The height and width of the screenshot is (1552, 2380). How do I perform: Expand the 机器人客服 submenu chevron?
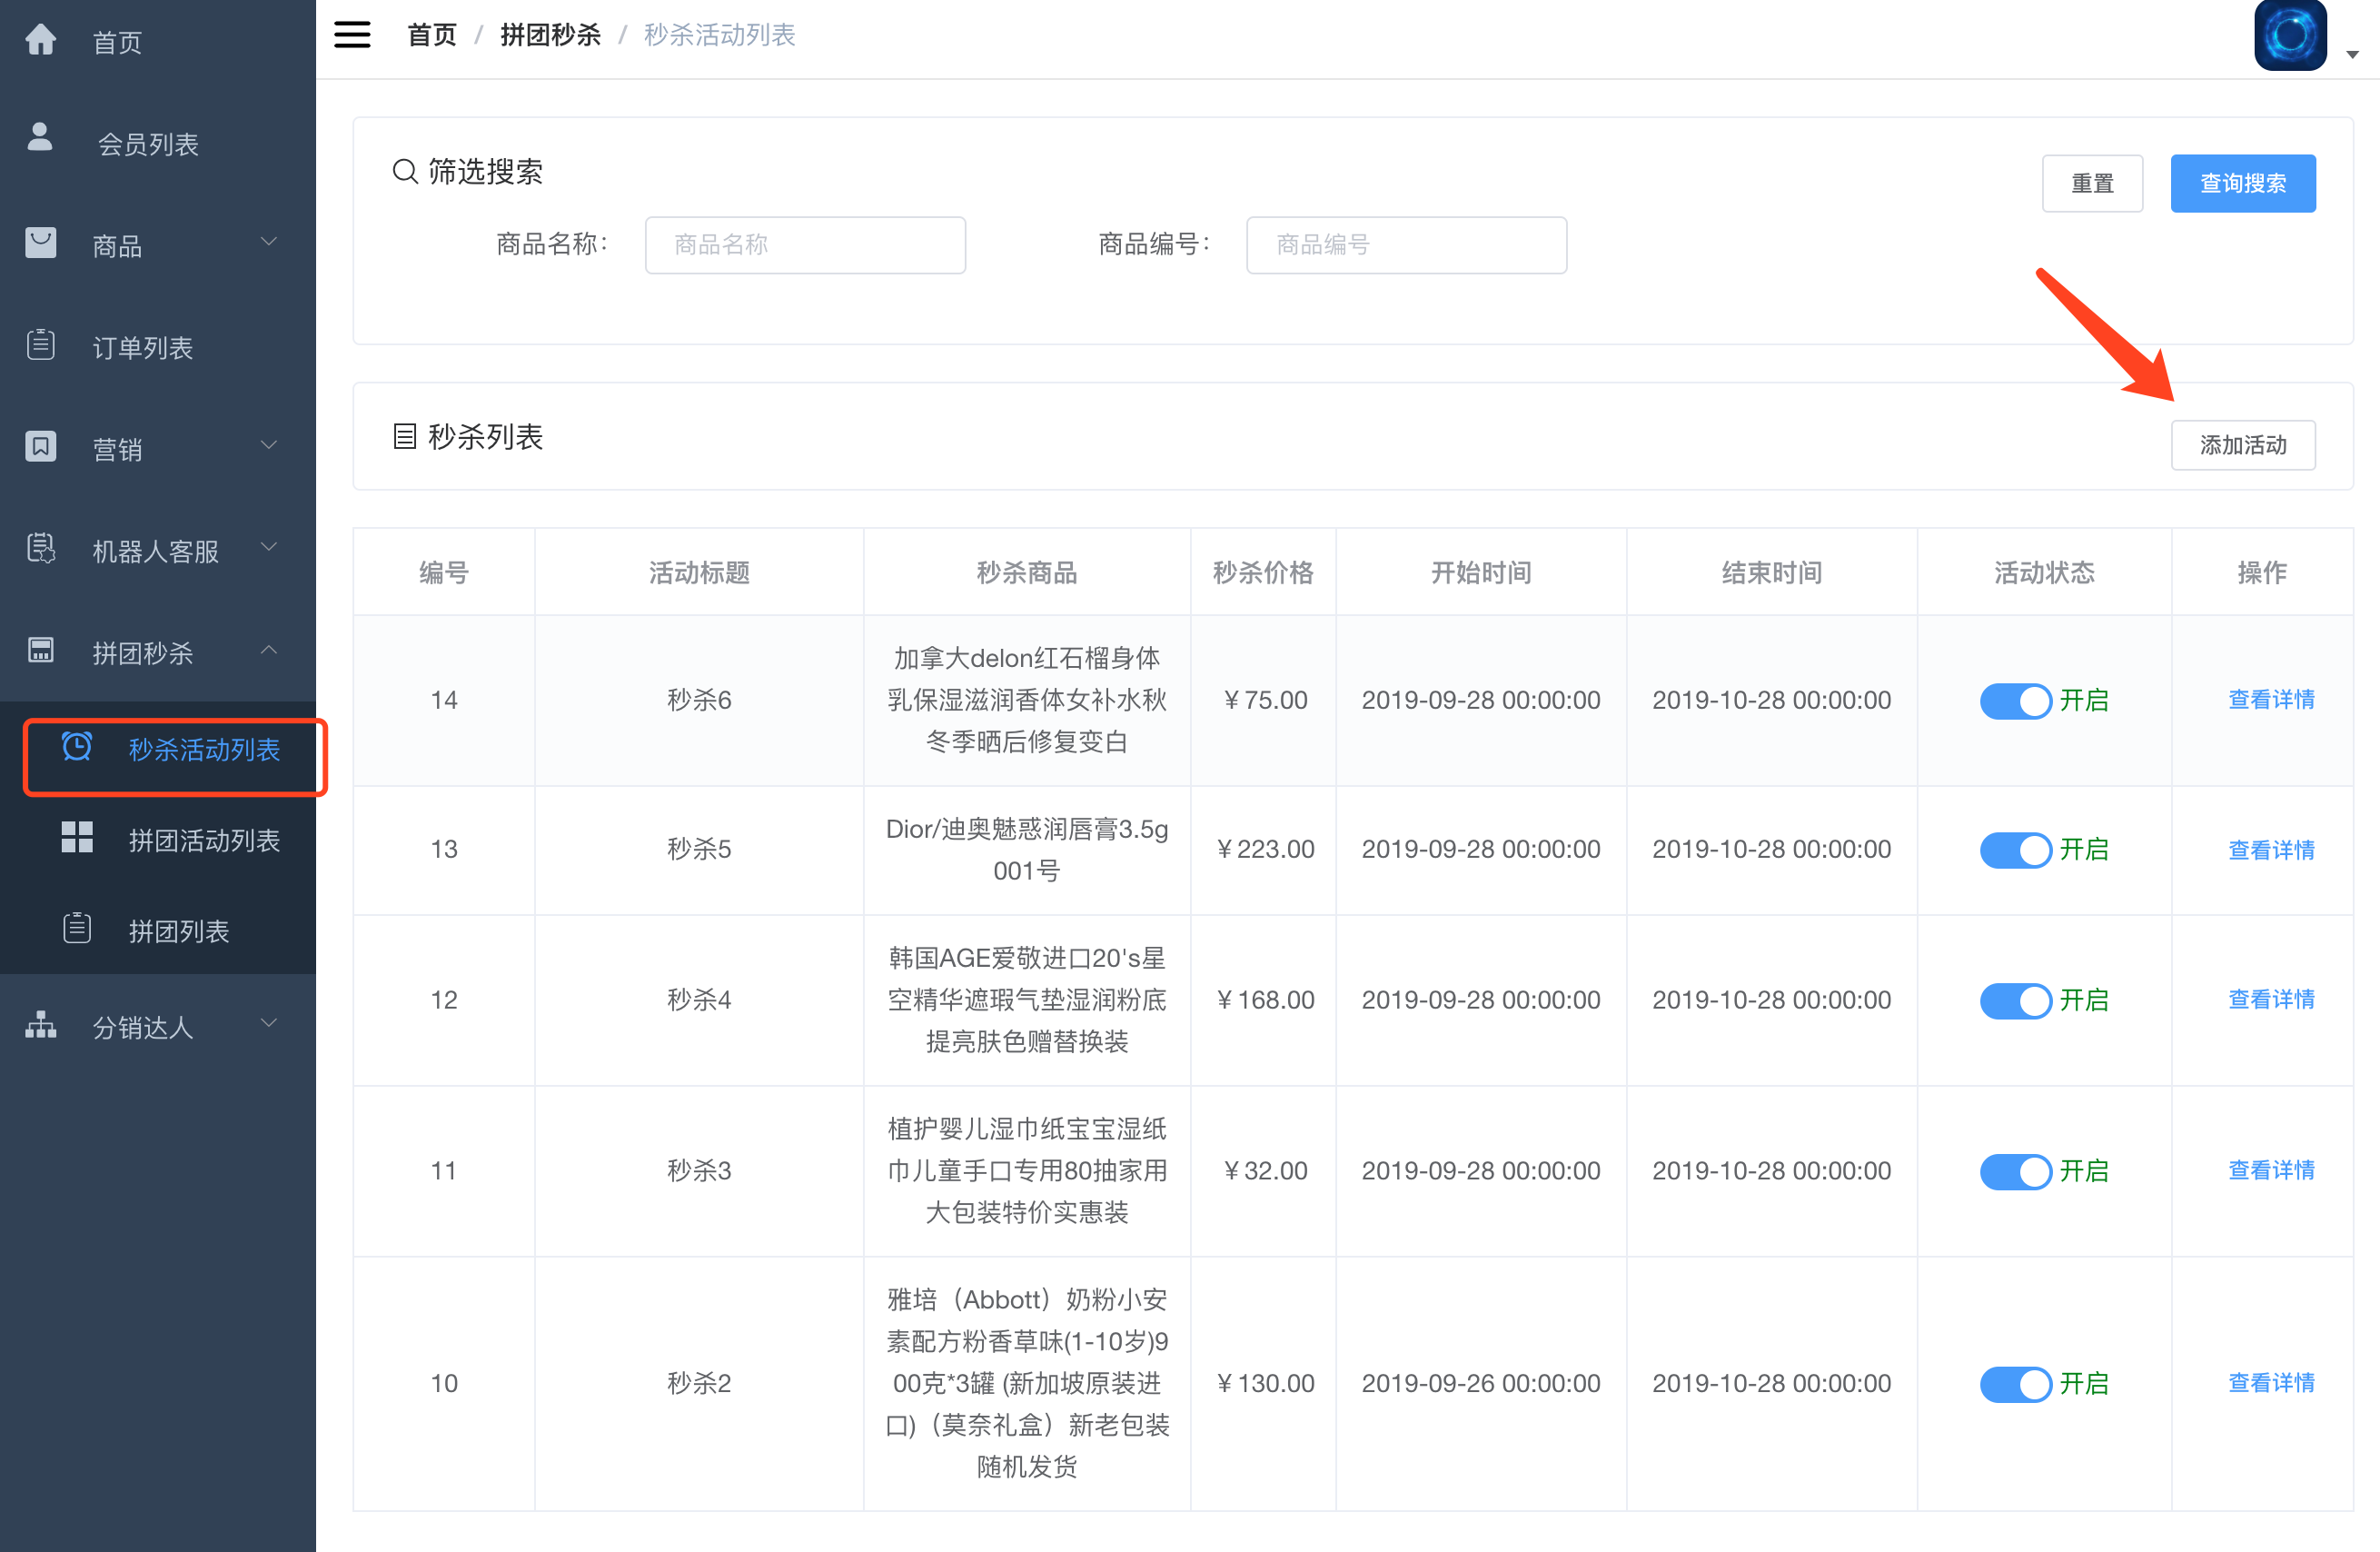269,546
